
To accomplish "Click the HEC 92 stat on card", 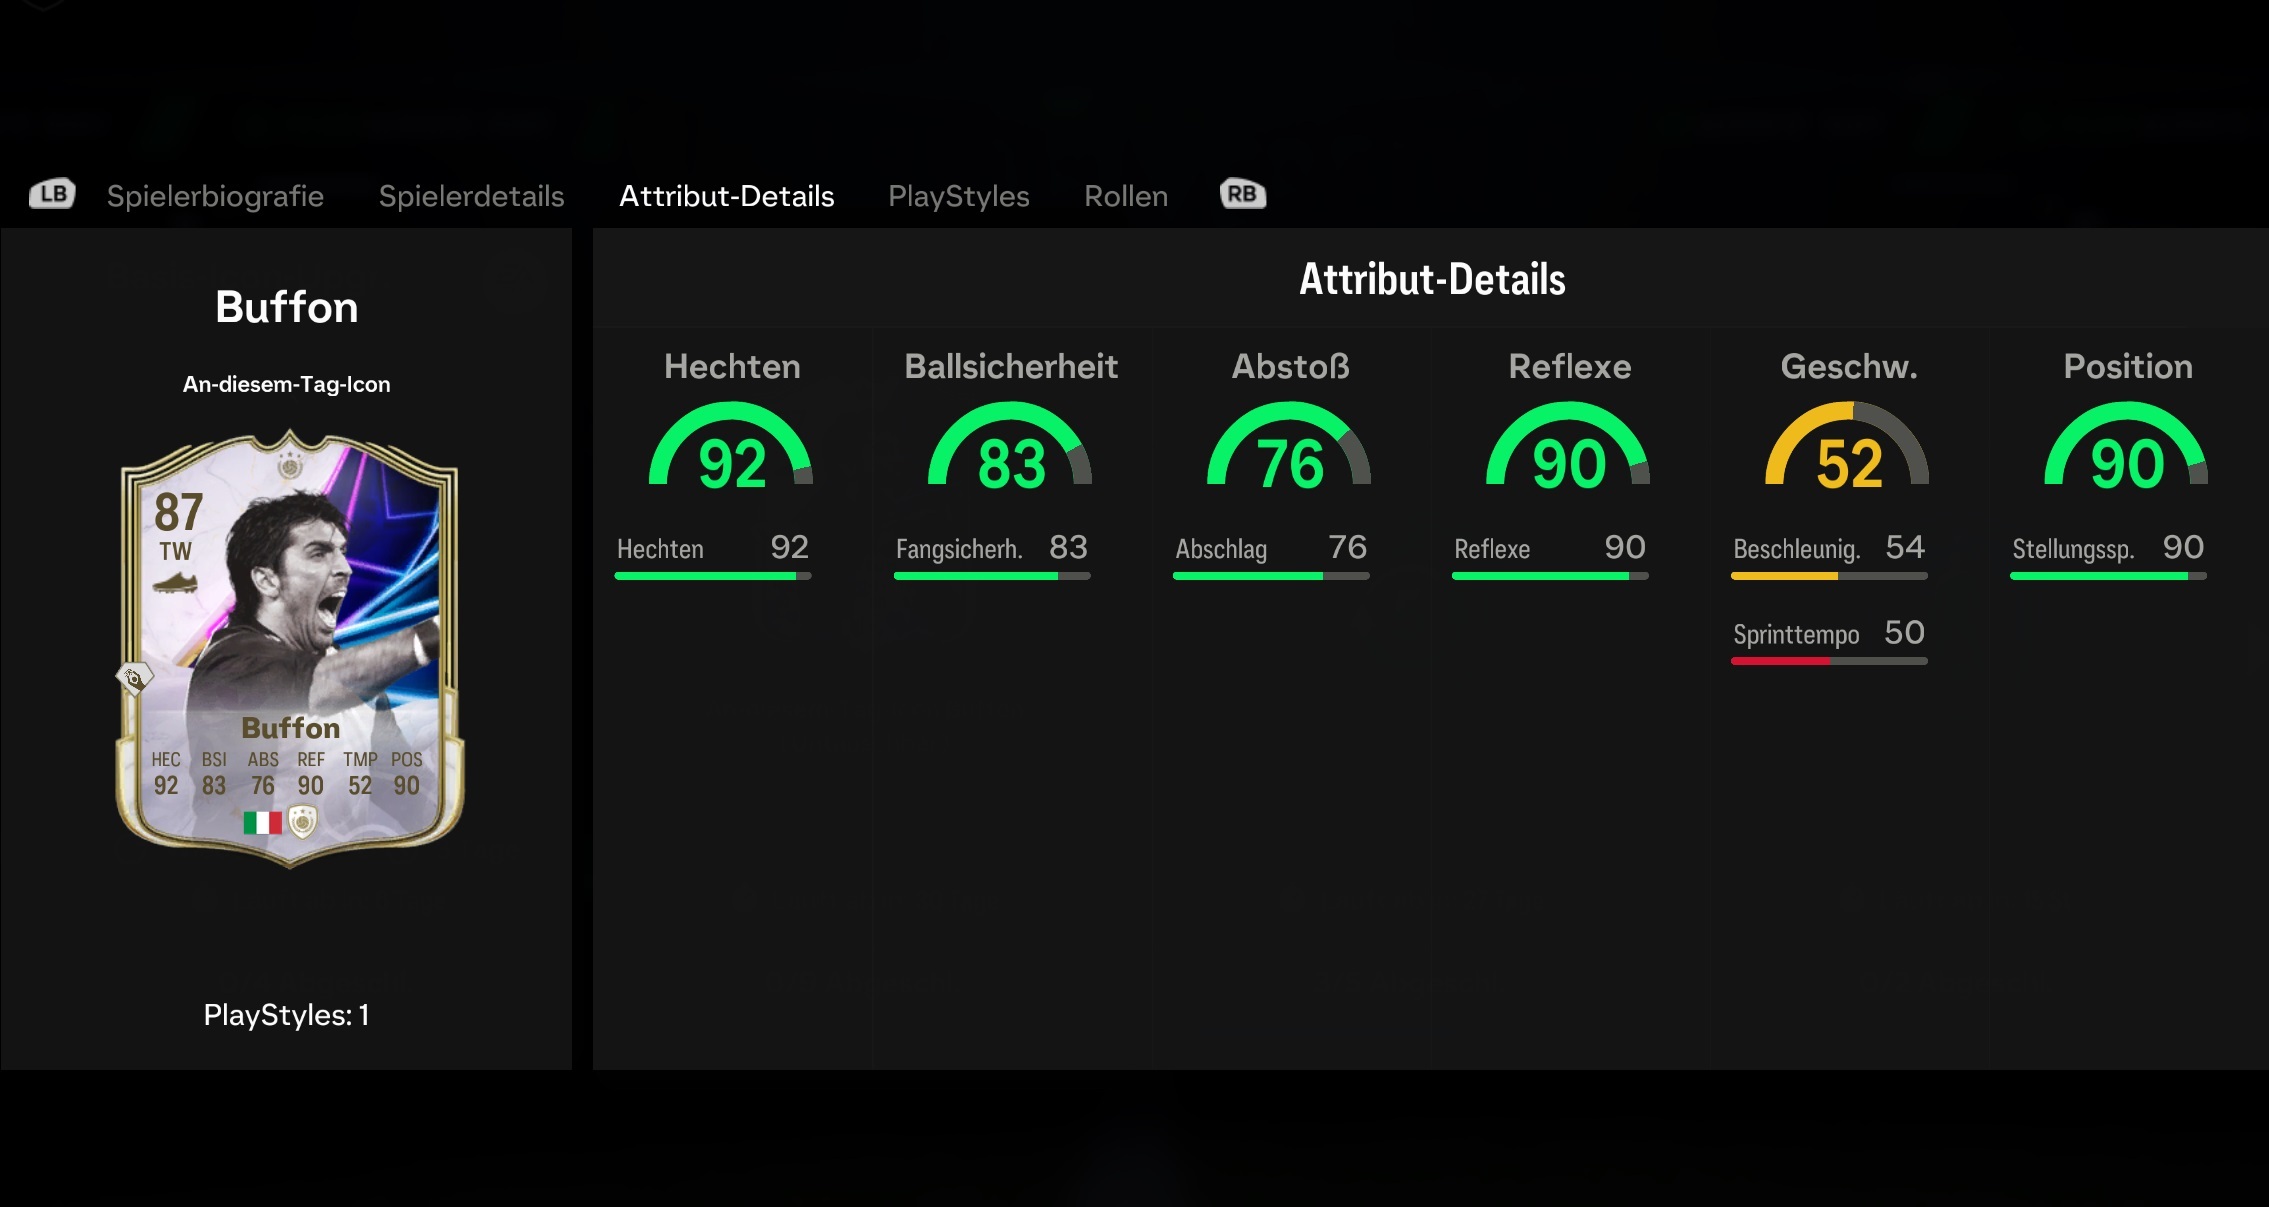I will 166,774.
